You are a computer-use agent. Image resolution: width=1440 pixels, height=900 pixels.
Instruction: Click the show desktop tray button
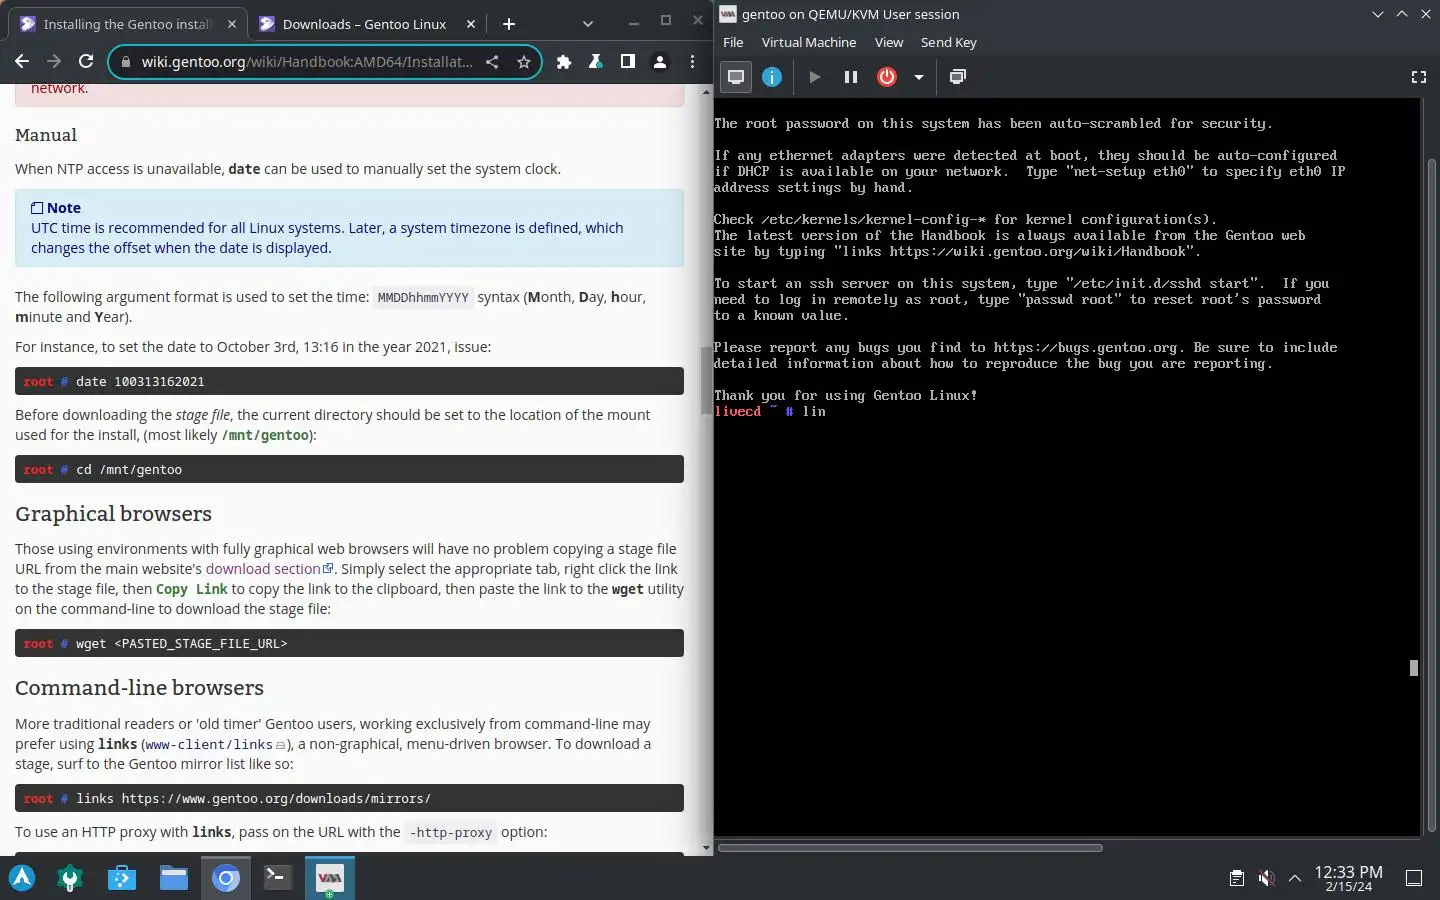pos(1414,878)
